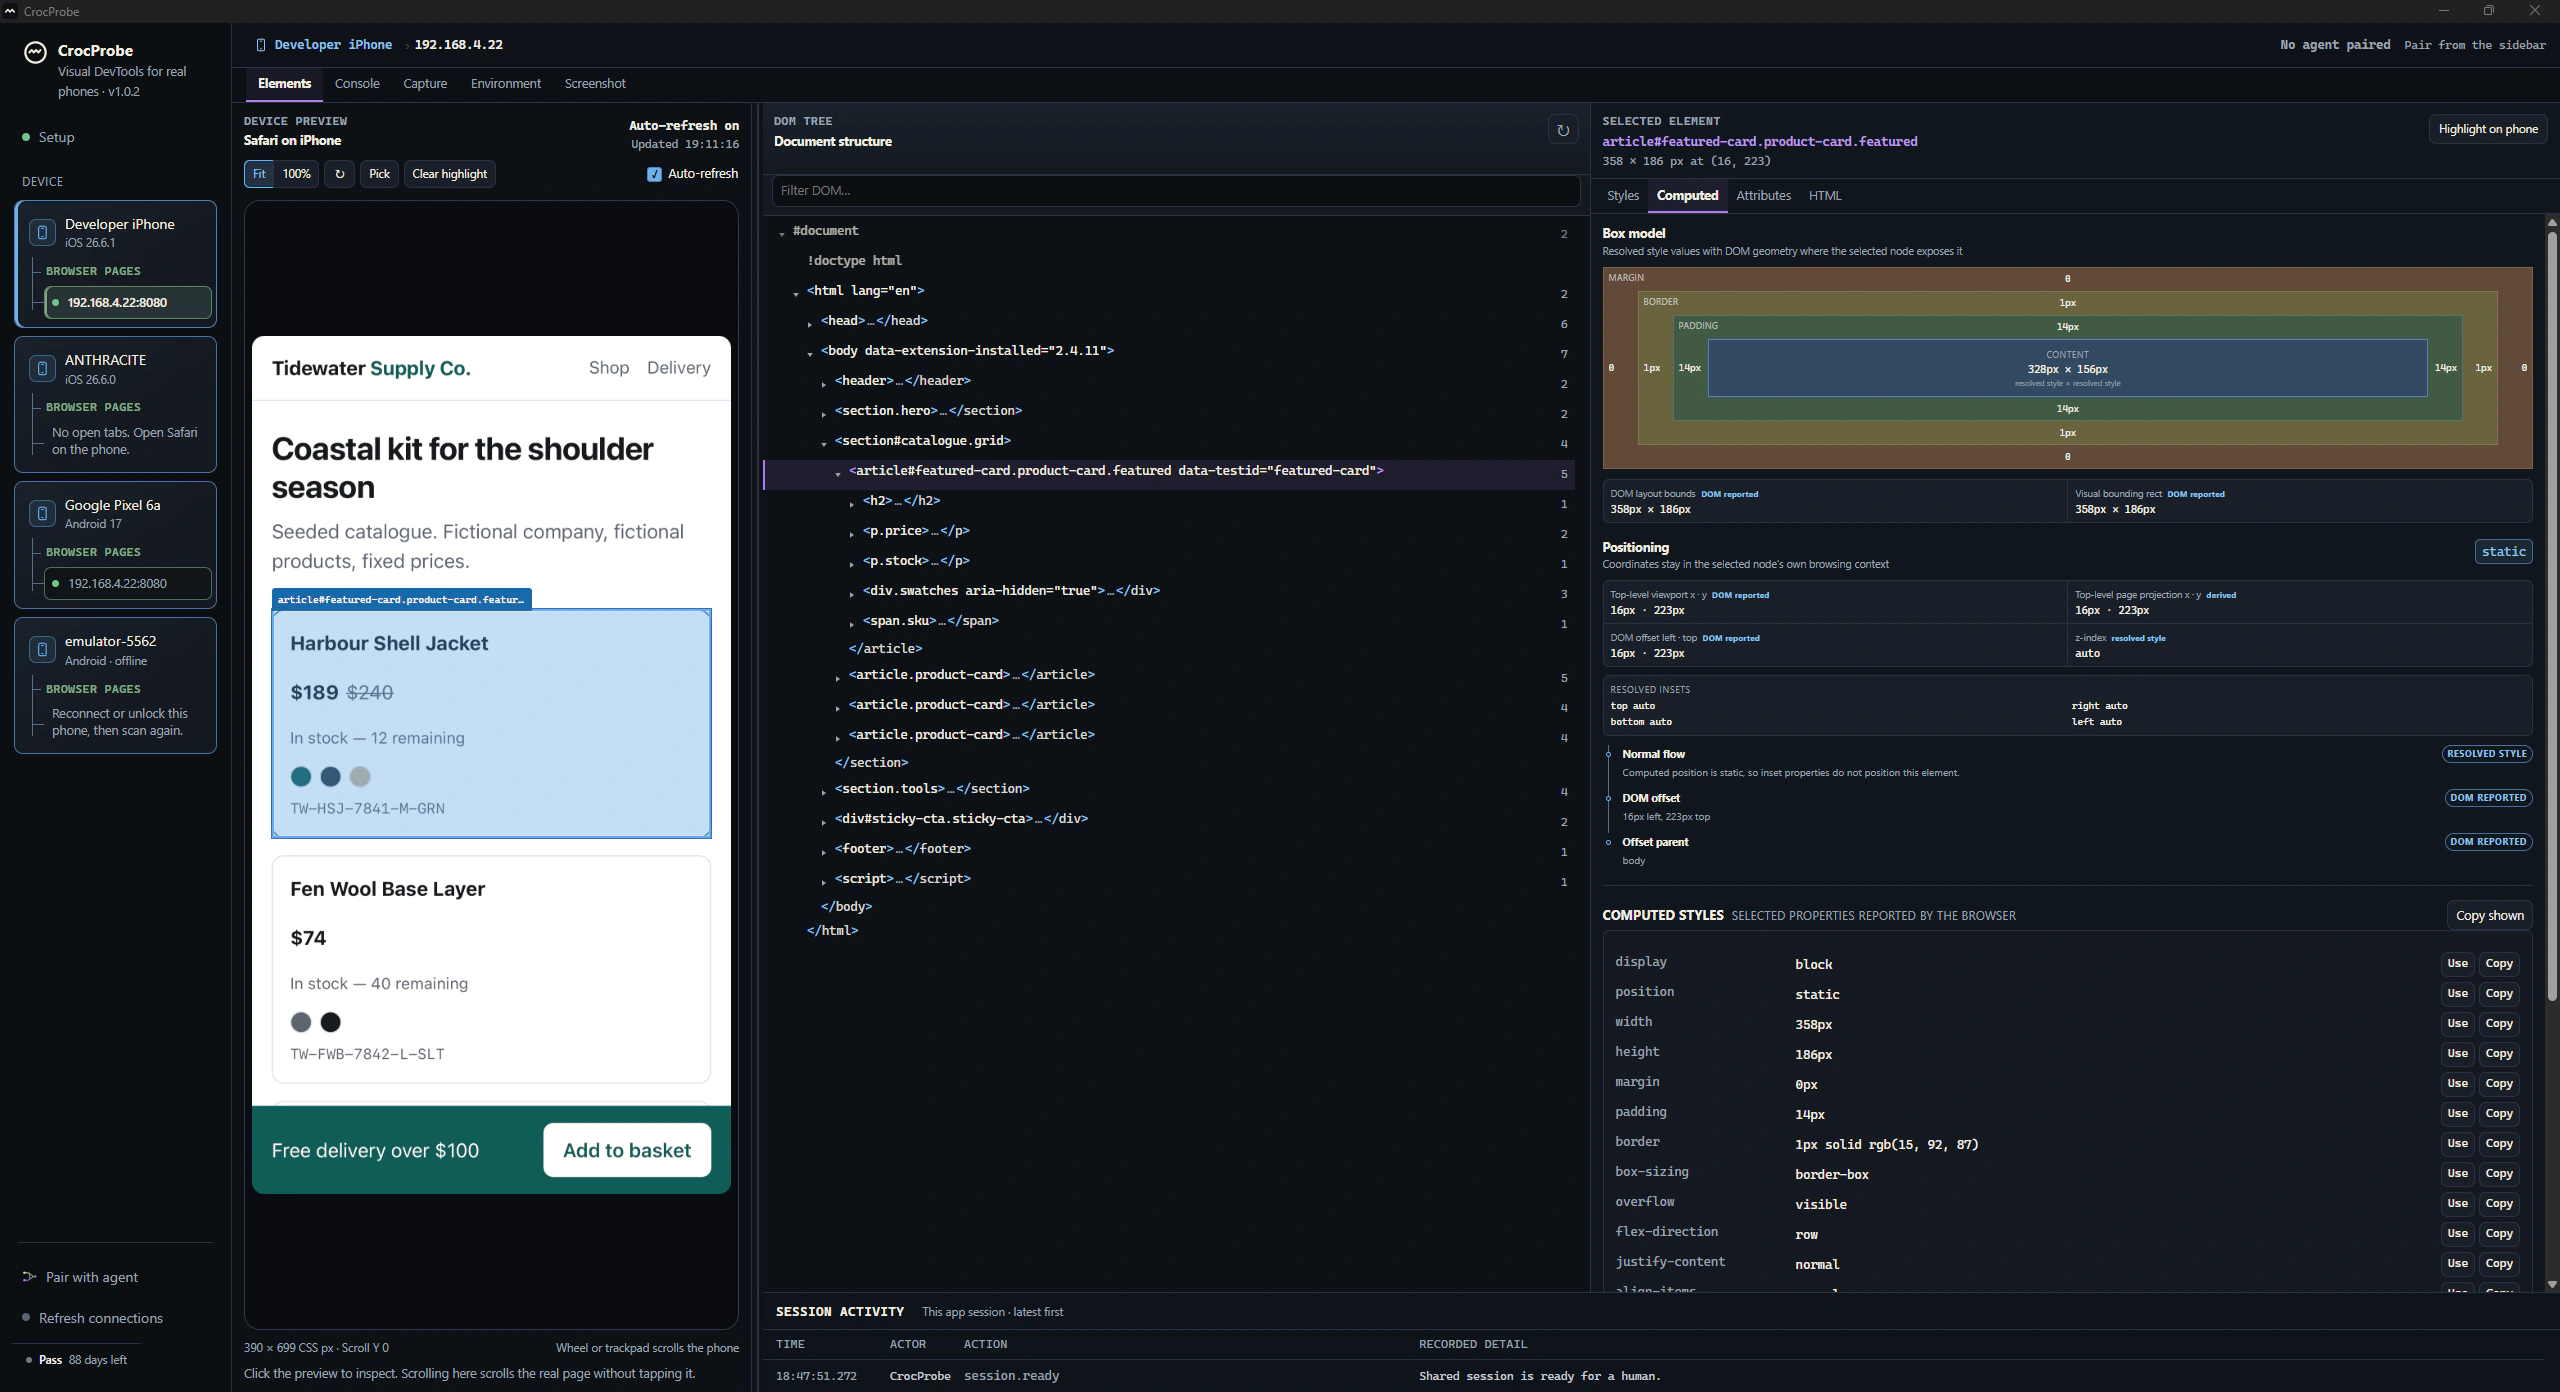Toggle the Auto-refresh checkbox
The width and height of the screenshot is (2560, 1392).
(x=654, y=174)
